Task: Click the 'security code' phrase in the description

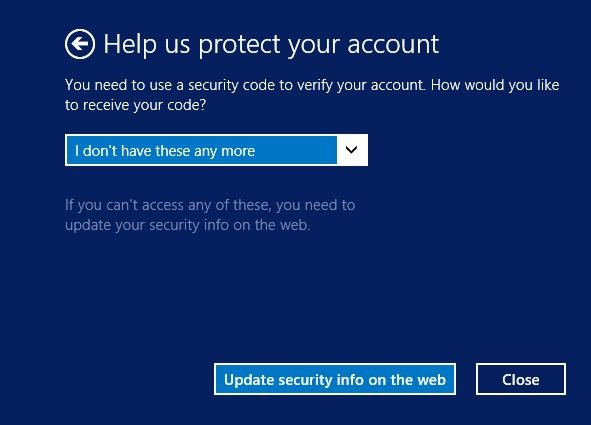Action: click(232, 86)
